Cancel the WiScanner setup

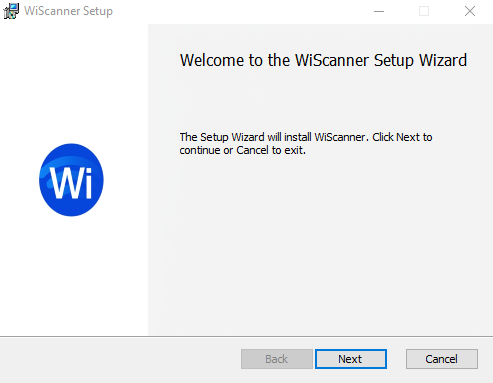[x=442, y=359]
